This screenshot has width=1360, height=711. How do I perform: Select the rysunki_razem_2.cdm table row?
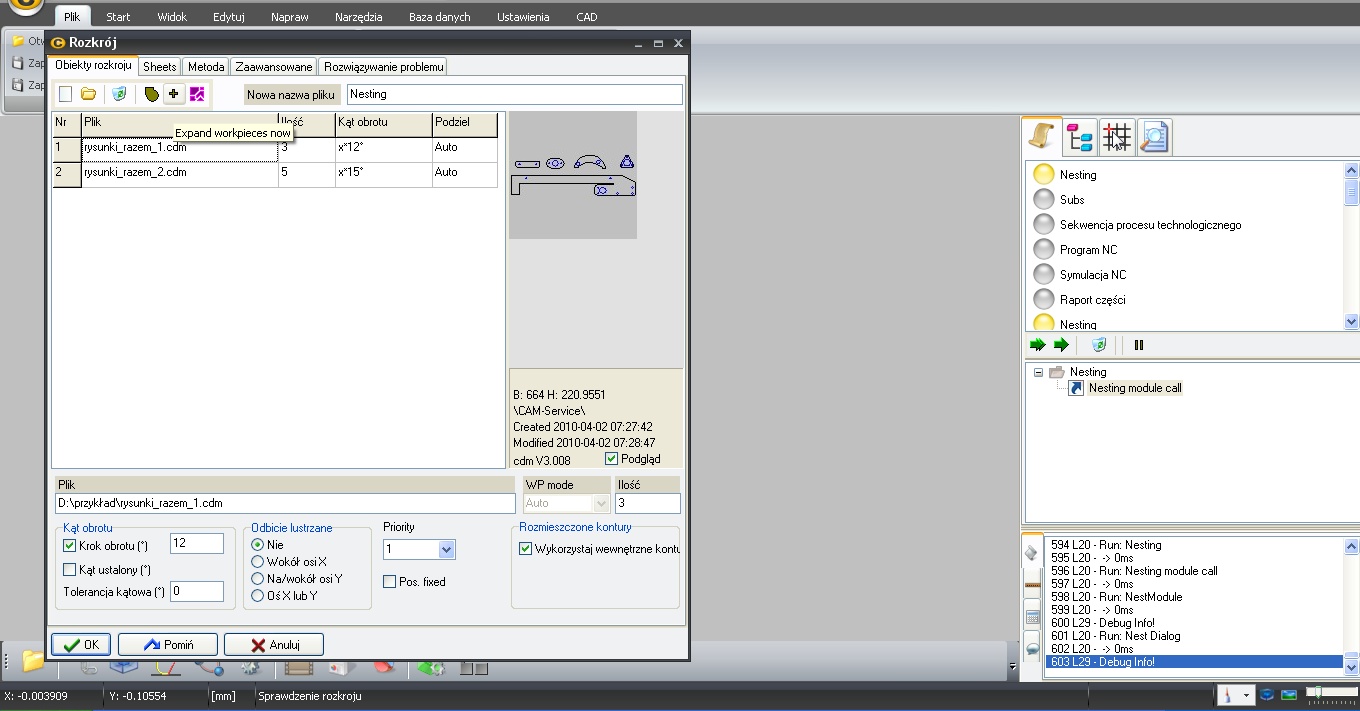275,173
